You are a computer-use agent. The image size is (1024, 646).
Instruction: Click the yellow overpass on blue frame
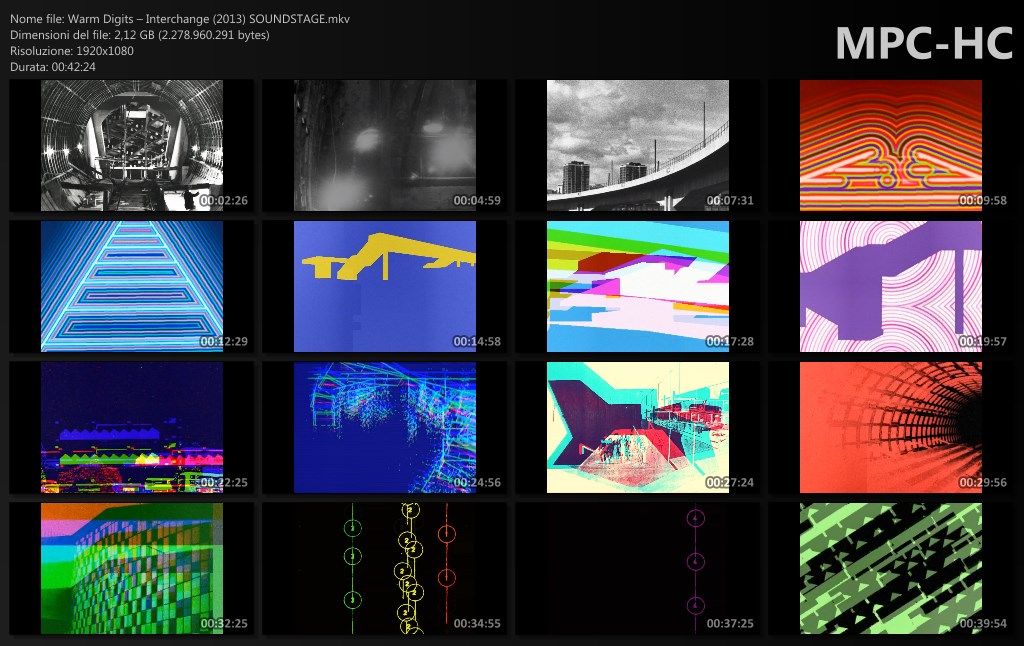[384, 286]
